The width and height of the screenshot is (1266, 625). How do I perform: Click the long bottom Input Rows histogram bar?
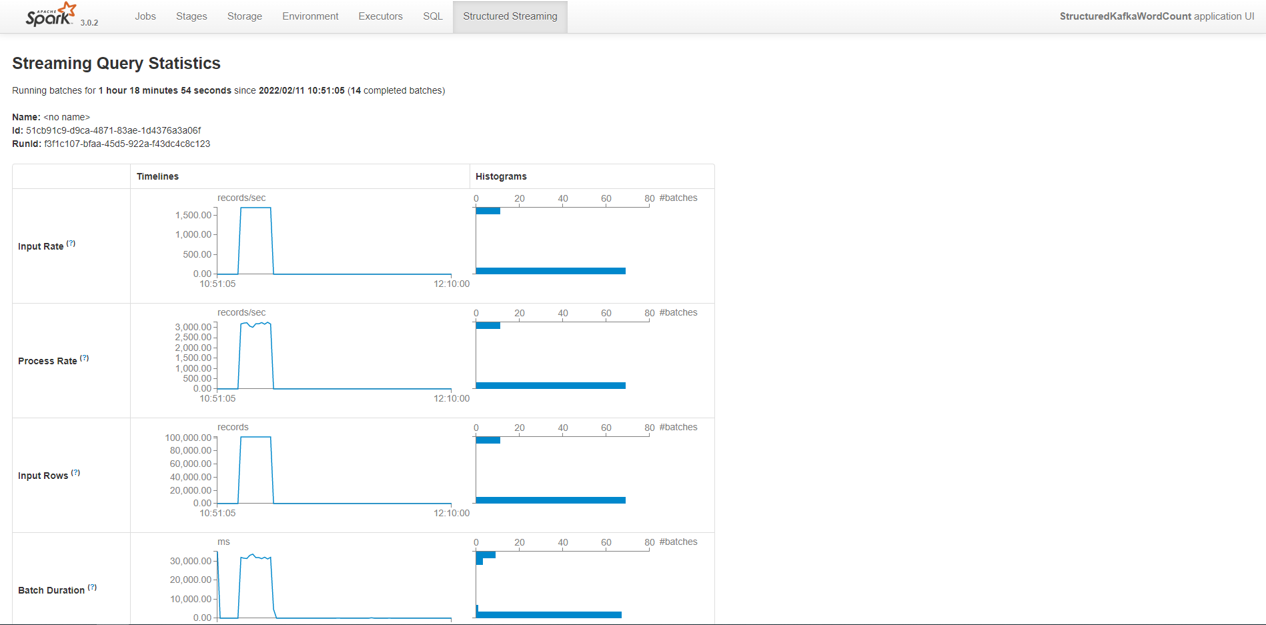pyautogui.click(x=550, y=500)
